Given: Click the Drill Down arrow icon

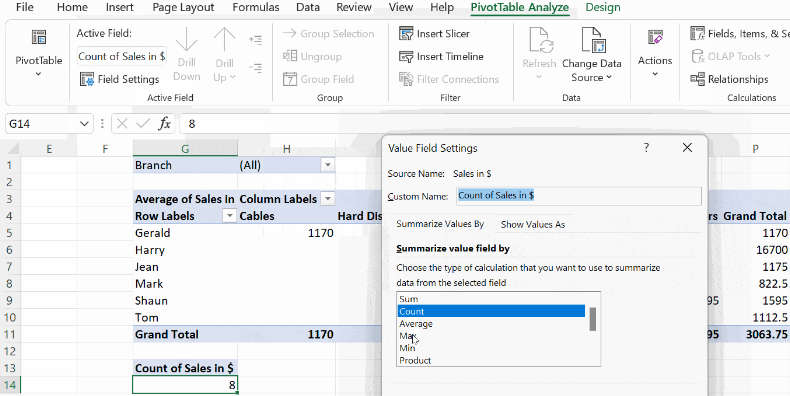Looking at the screenshot, I should [x=186, y=39].
